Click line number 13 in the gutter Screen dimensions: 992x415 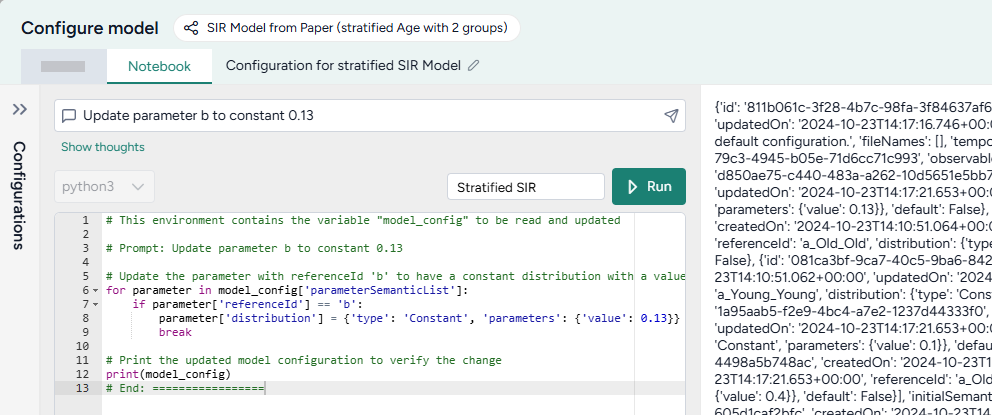coord(84,388)
